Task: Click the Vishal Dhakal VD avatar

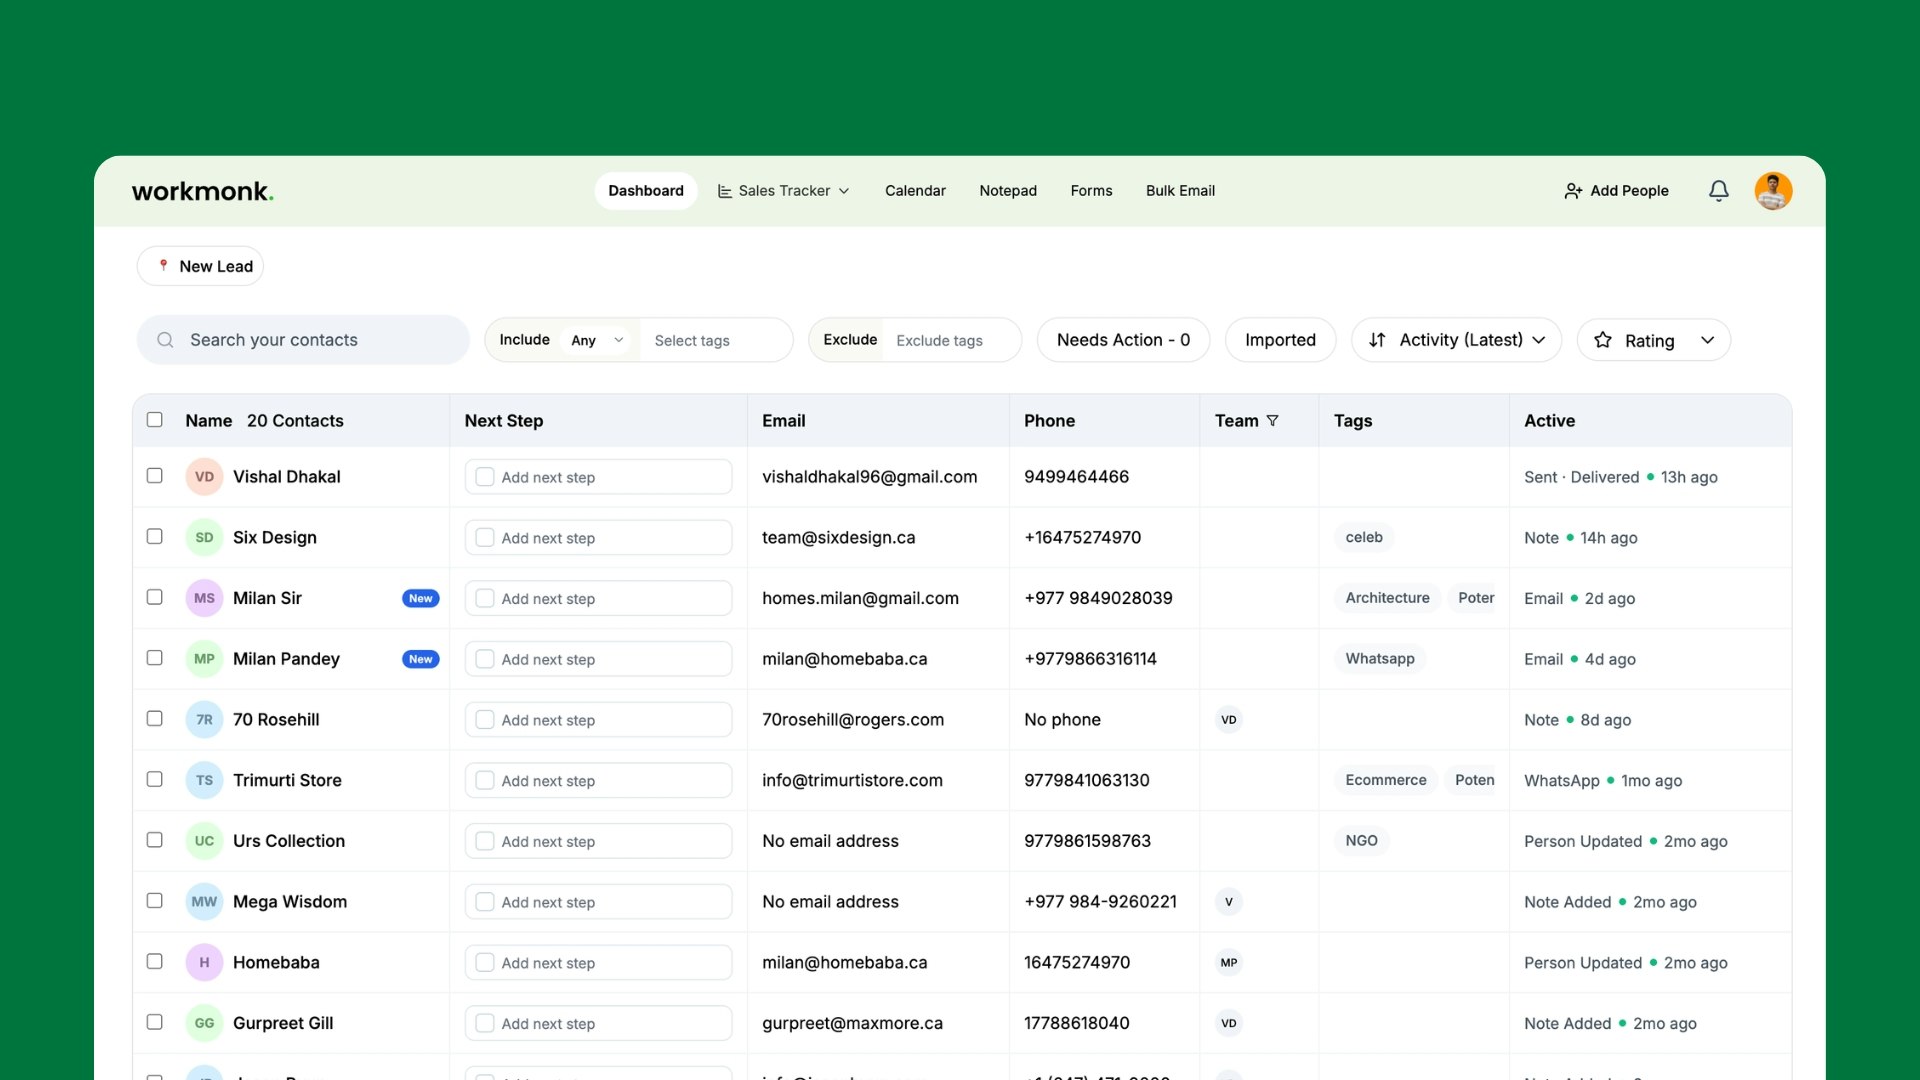Action: (x=204, y=477)
